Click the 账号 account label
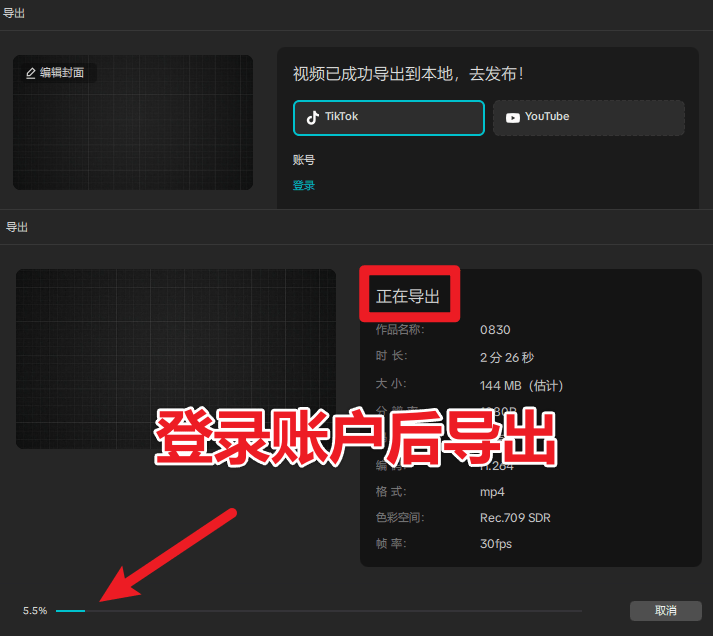Image resolution: width=713 pixels, height=636 pixels. click(304, 160)
